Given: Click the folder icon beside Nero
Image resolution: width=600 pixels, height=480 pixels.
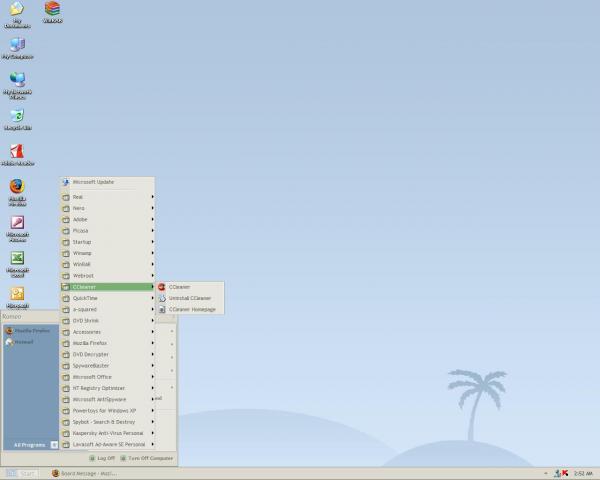Looking at the screenshot, I should click(x=66, y=209).
